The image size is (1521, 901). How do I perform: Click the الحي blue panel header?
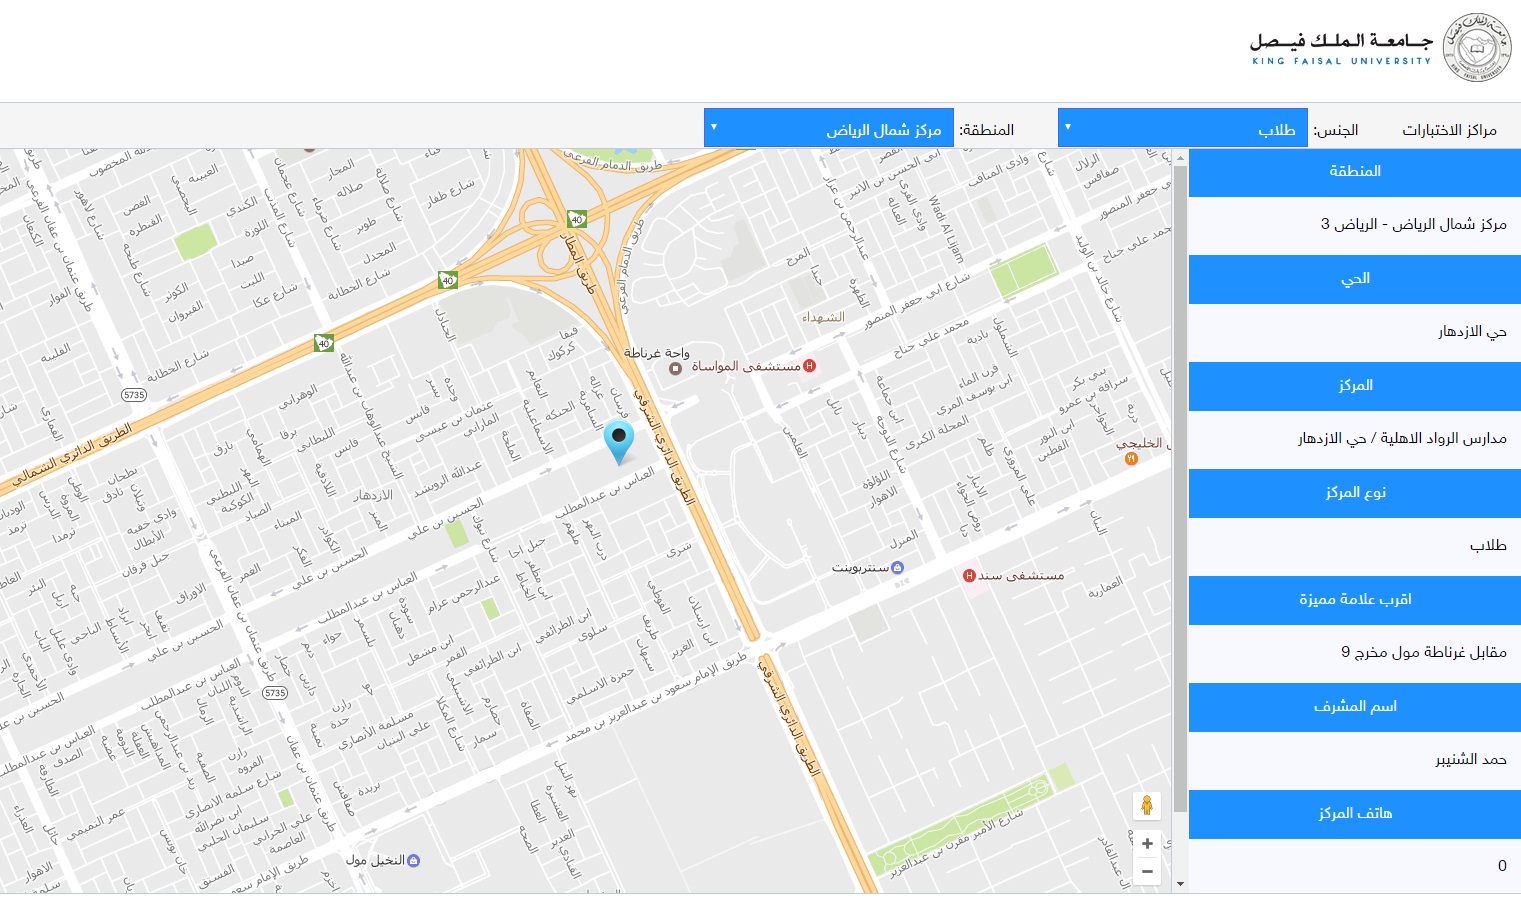click(x=1355, y=279)
